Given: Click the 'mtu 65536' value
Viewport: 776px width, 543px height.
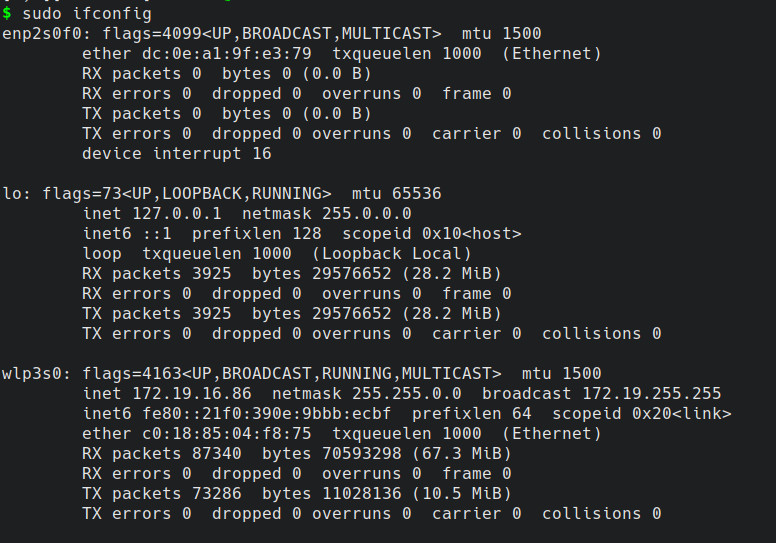Looking at the screenshot, I should click(396, 194).
